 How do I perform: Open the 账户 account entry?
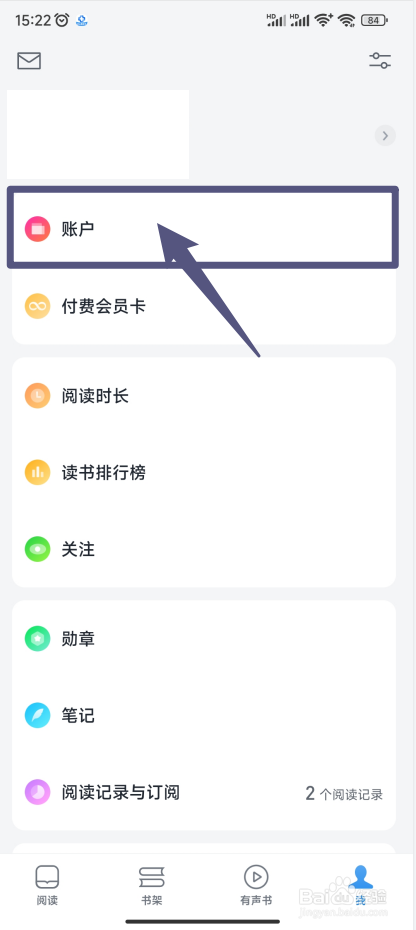tap(203, 228)
